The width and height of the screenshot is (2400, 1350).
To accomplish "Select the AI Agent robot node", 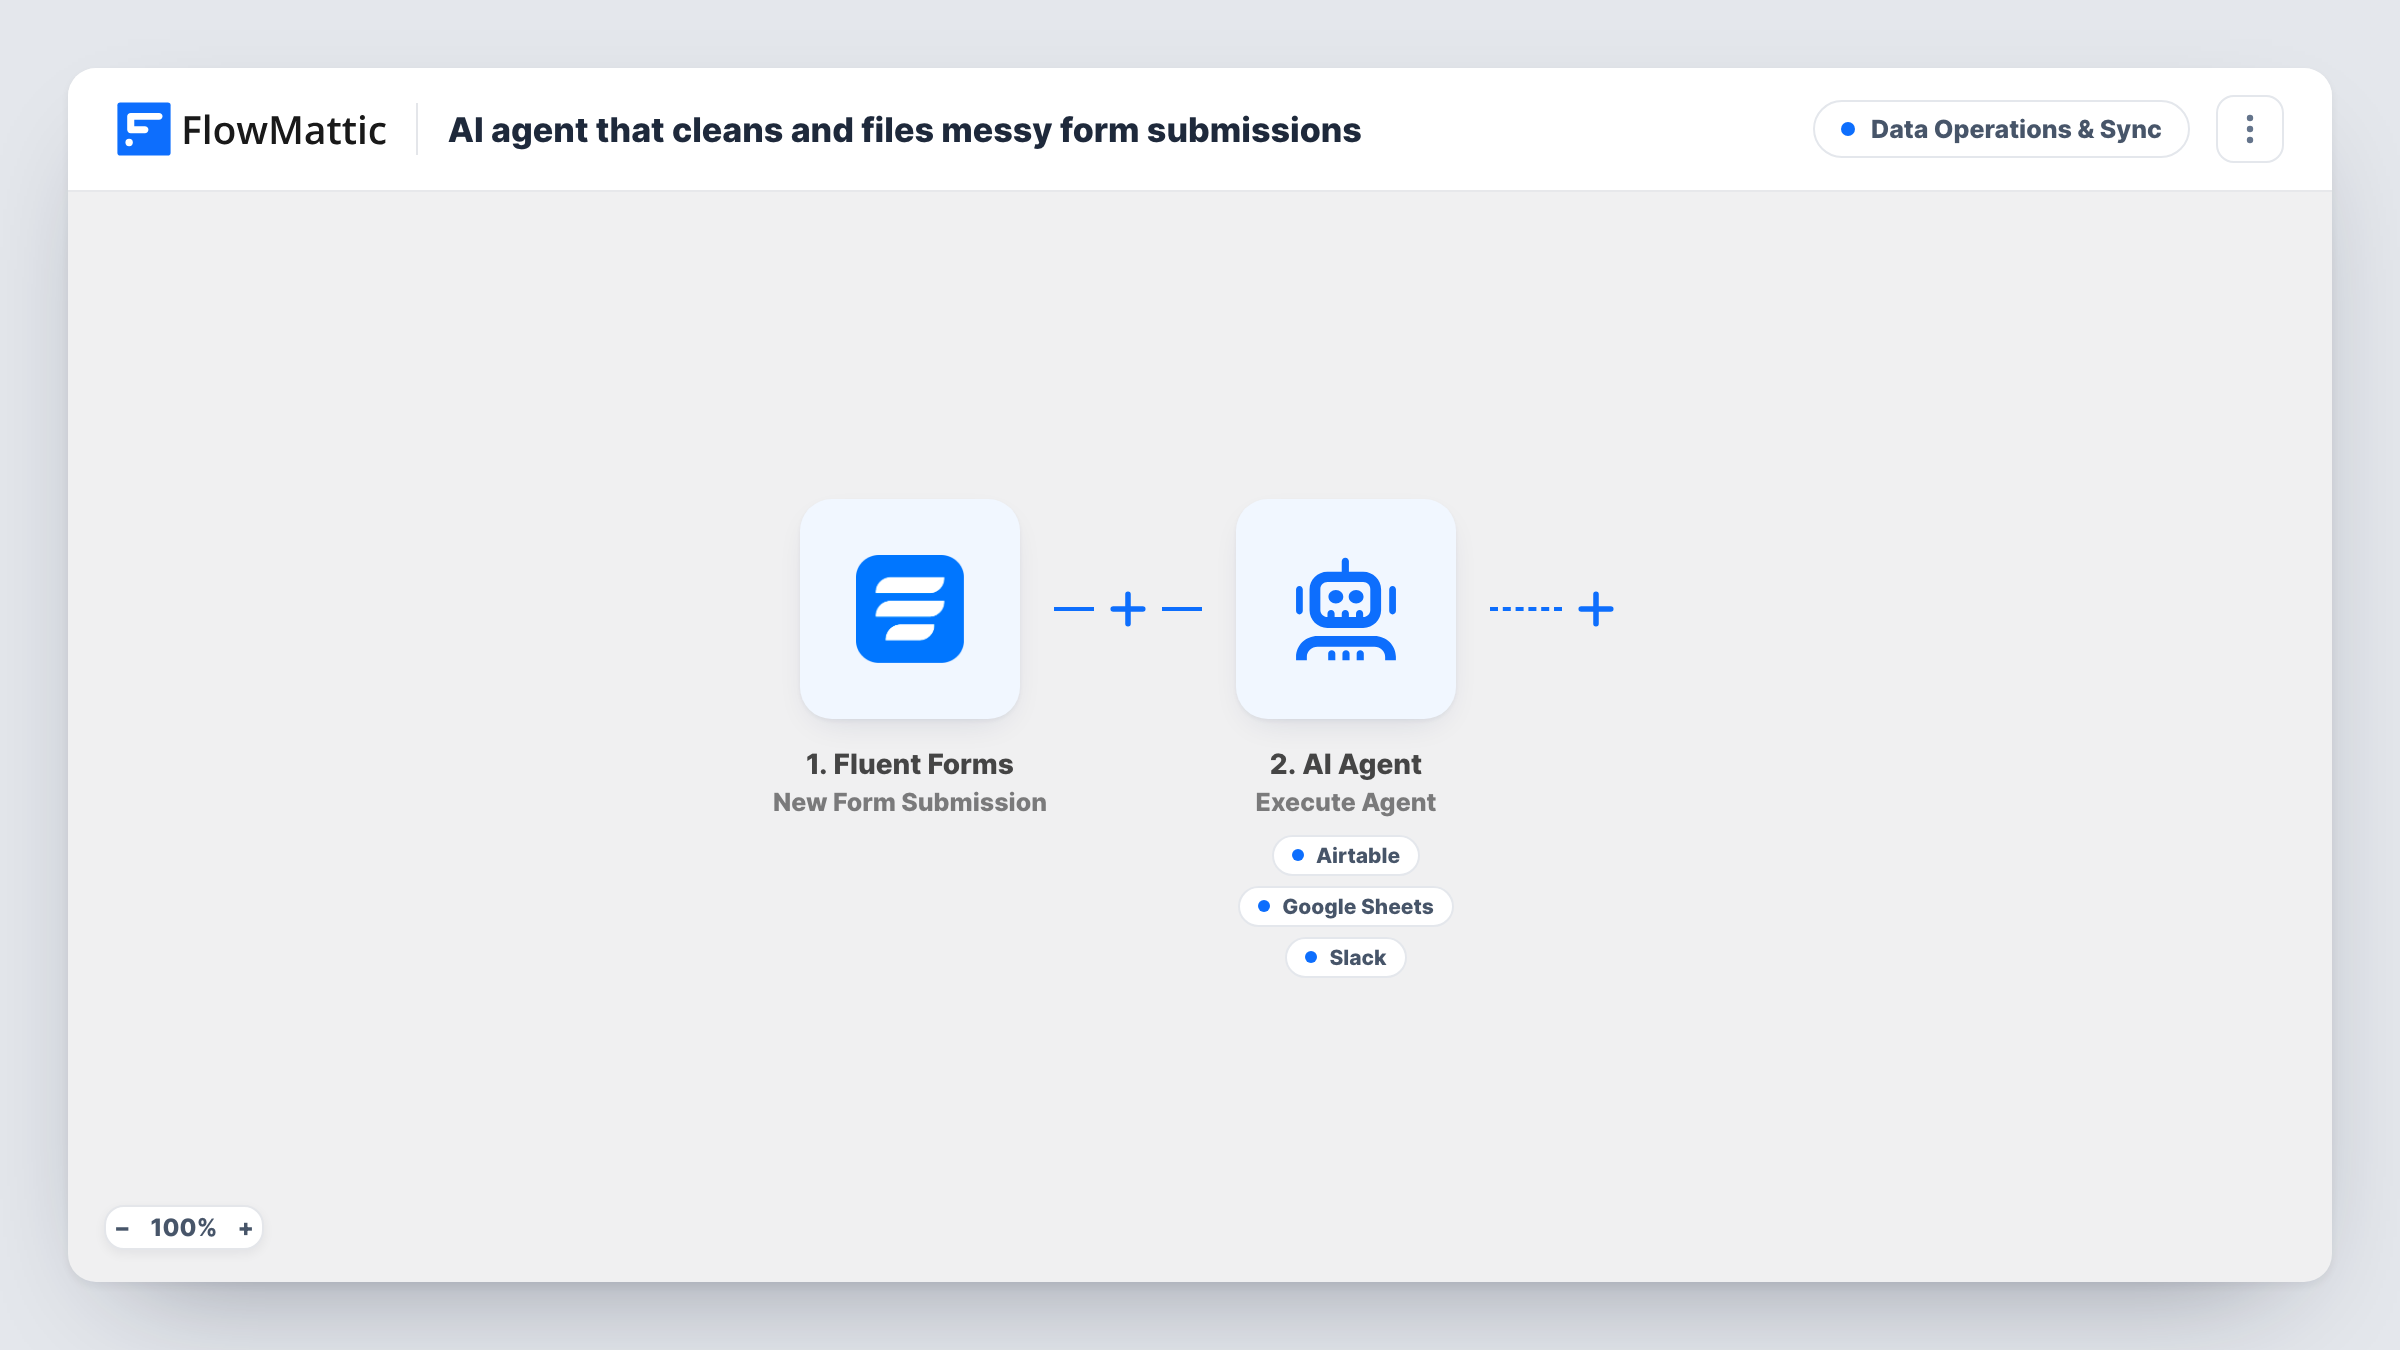I will pos(1345,609).
